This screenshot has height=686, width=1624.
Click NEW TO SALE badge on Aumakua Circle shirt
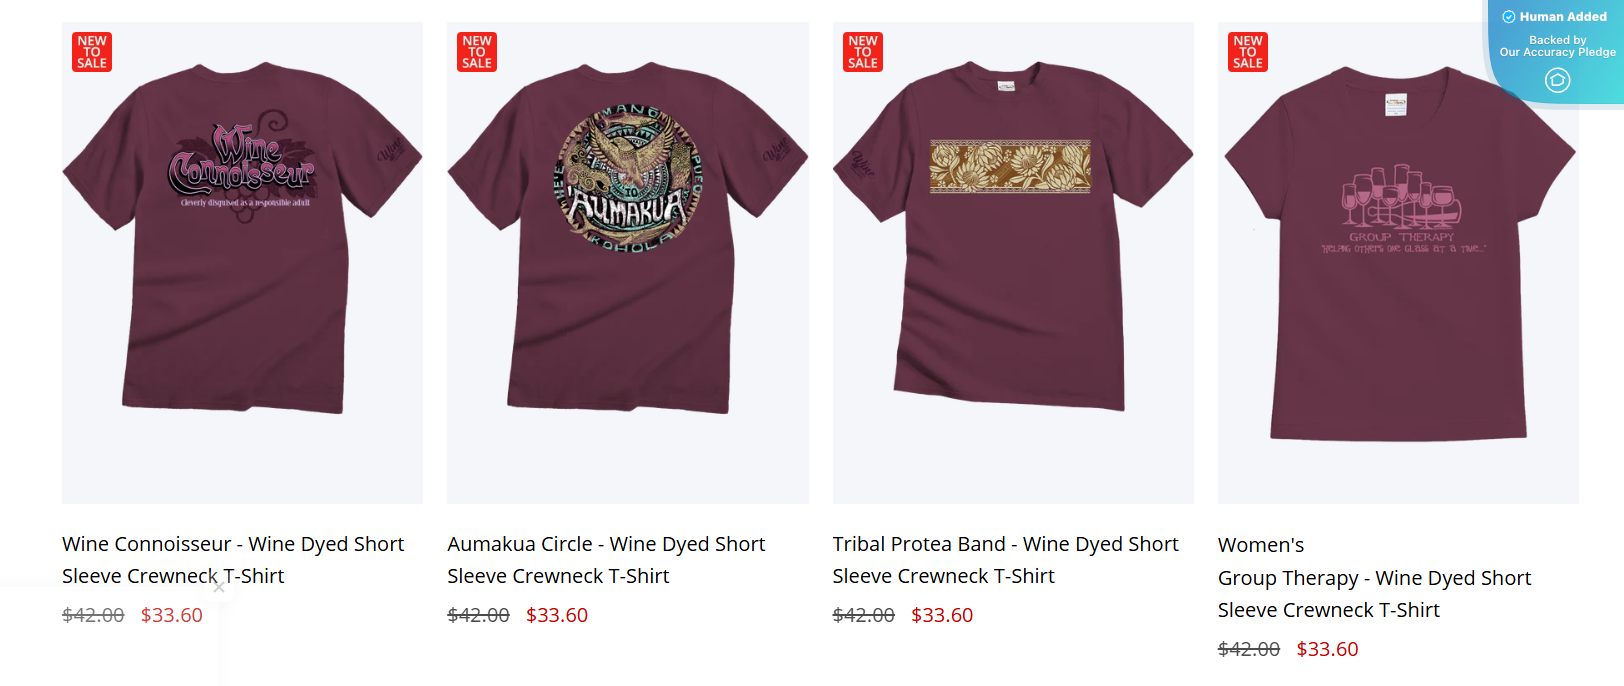[x=477, y=52]
